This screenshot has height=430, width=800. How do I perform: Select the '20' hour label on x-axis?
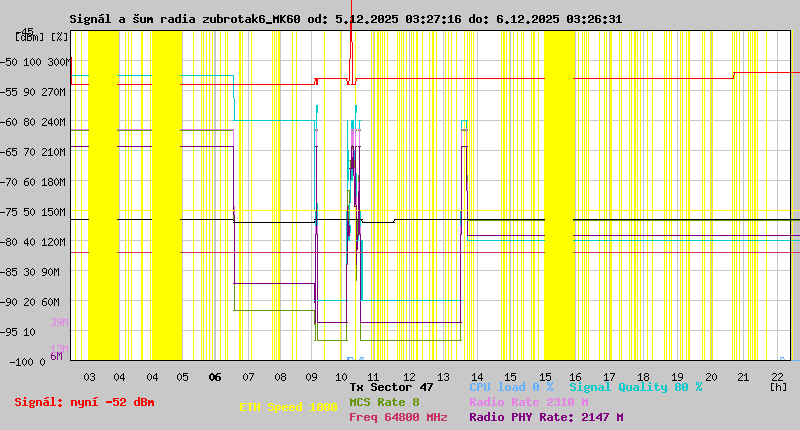711,377
